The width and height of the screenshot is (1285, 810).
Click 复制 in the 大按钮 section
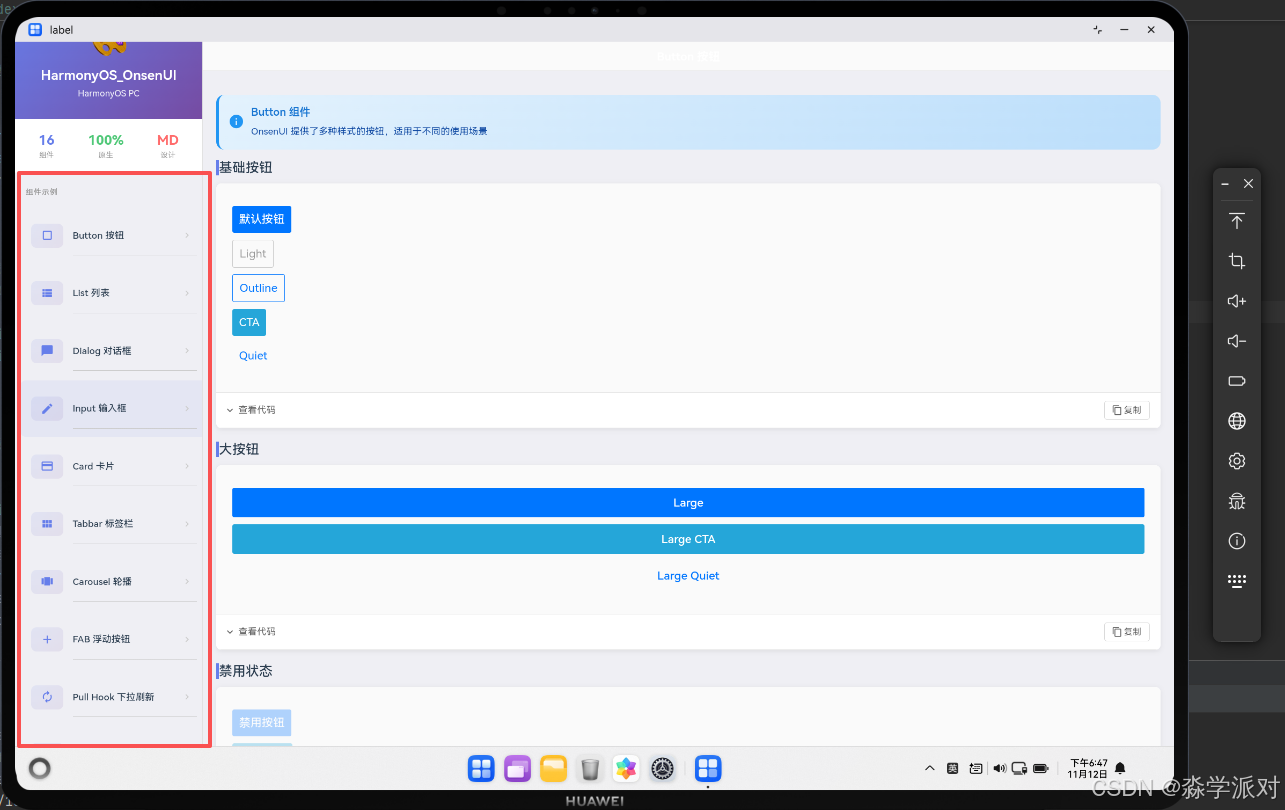coord(1127,632)
